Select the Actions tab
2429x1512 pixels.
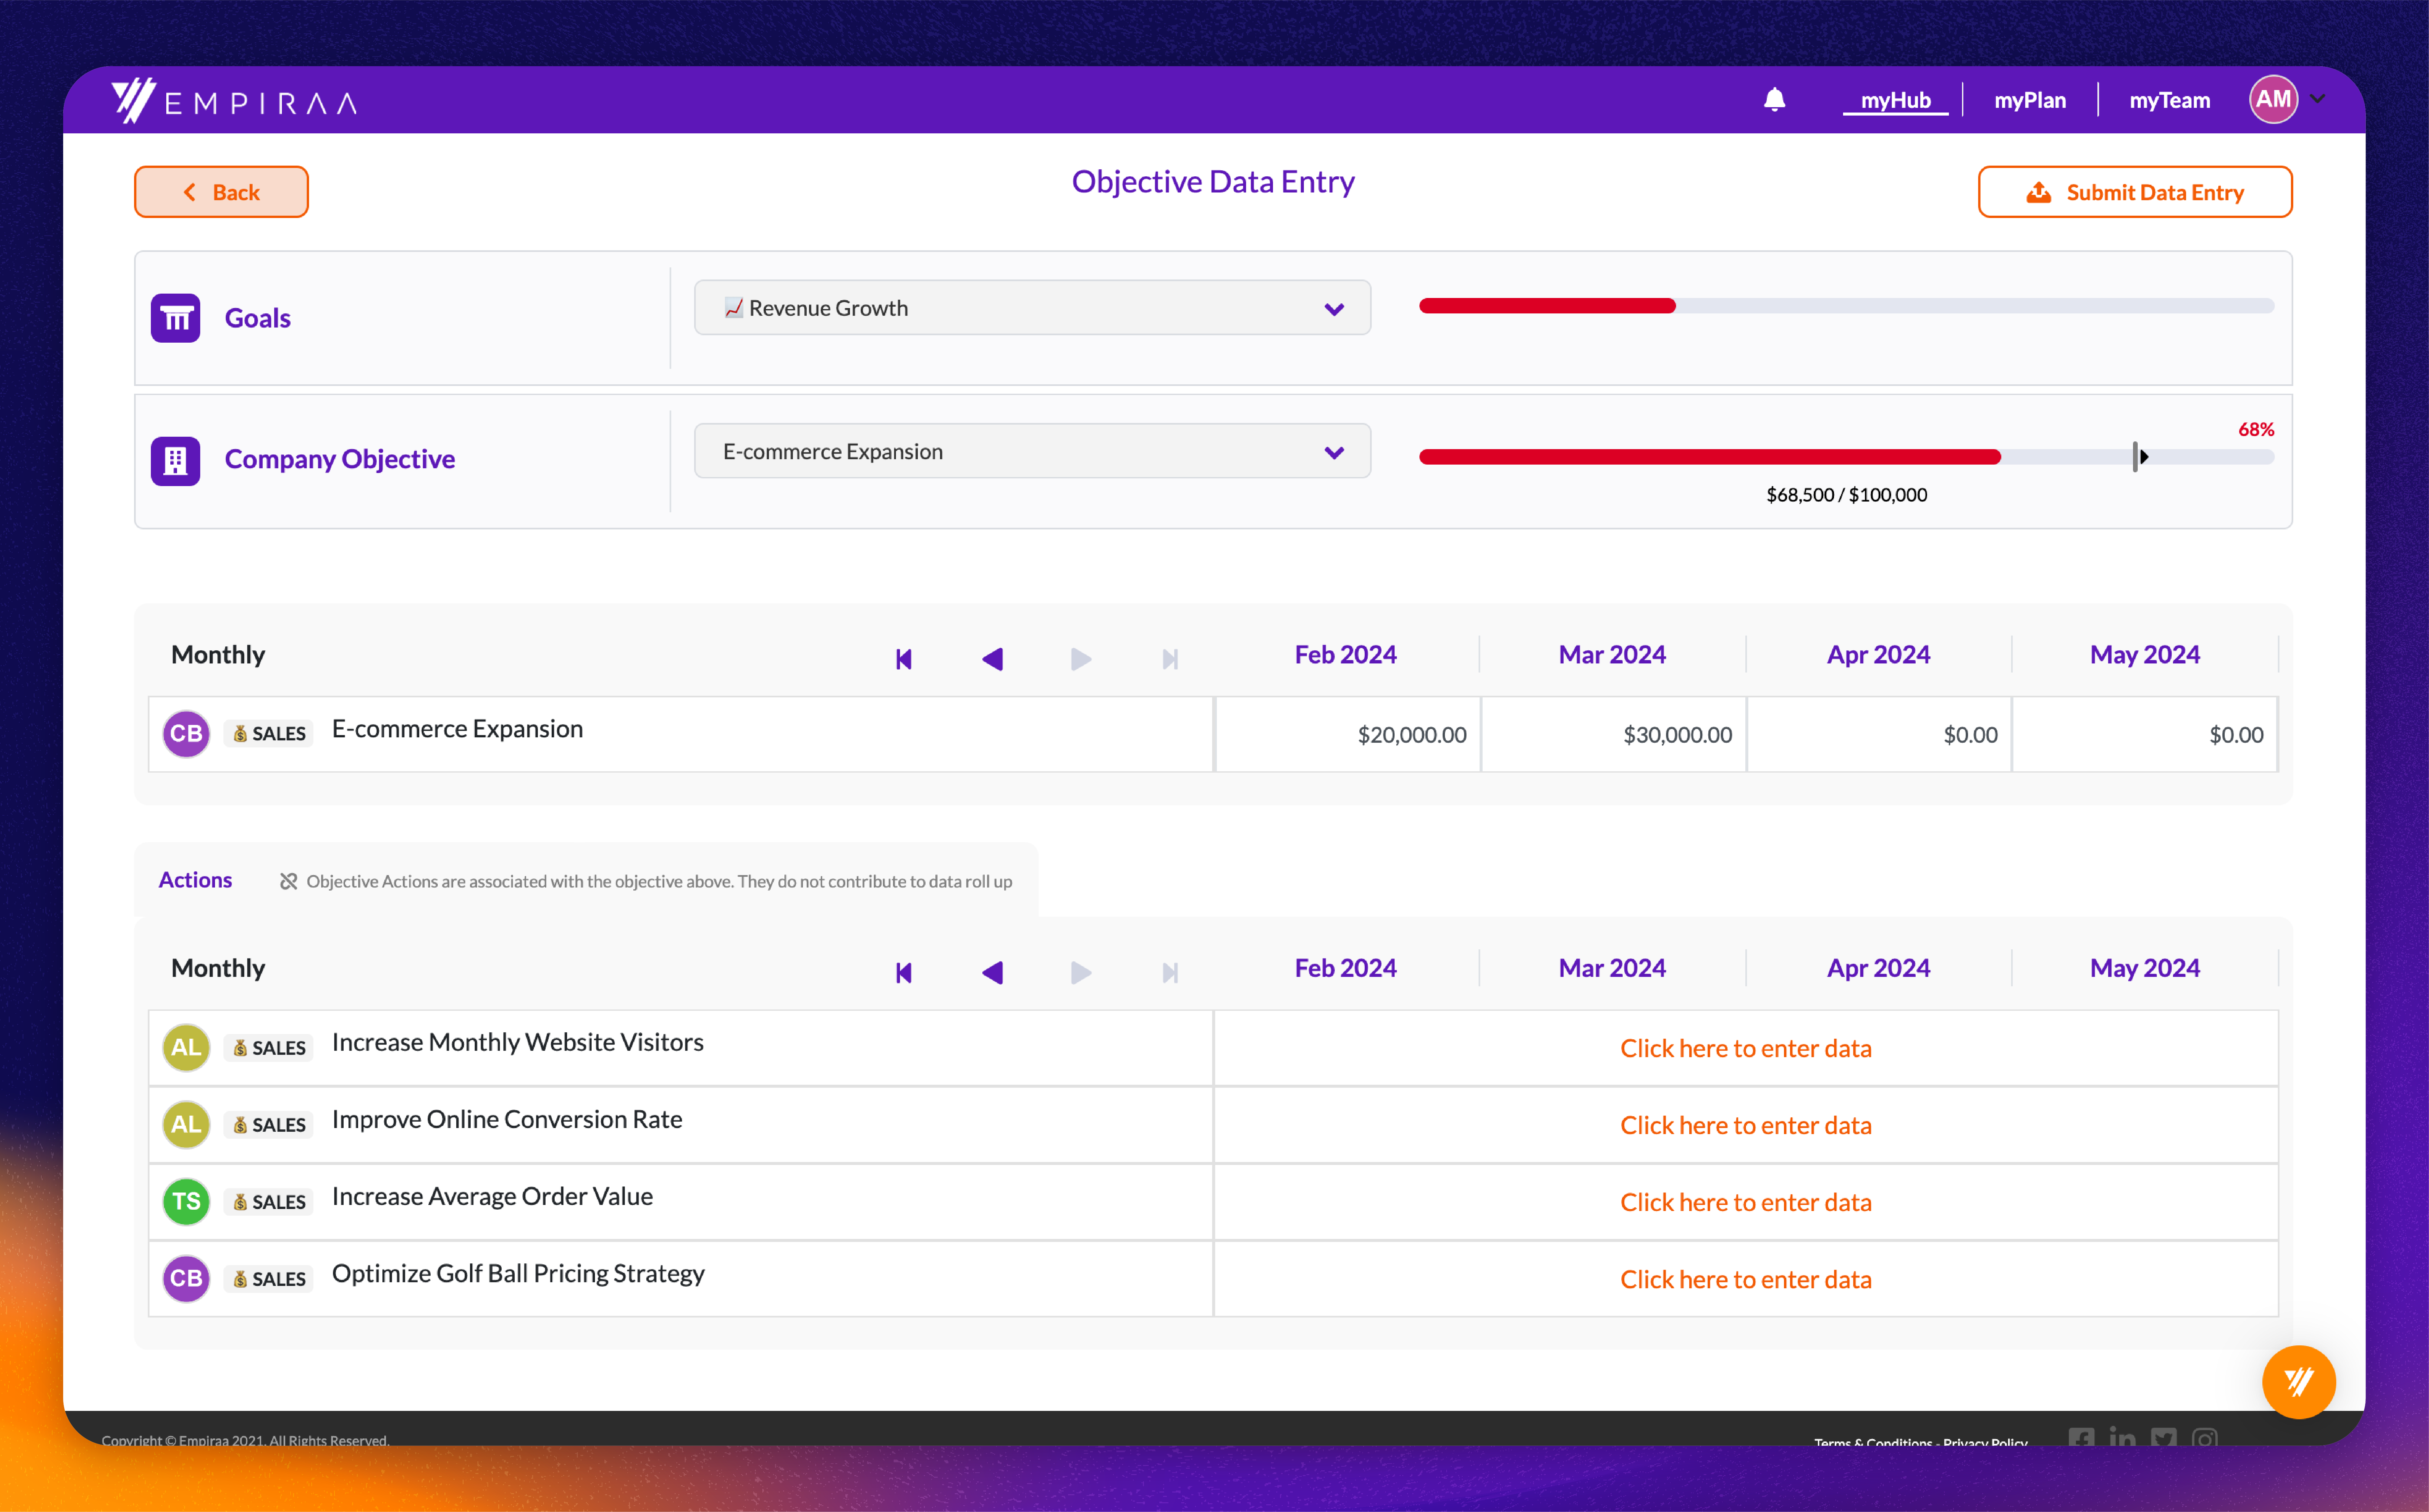(x=195, y=880)
